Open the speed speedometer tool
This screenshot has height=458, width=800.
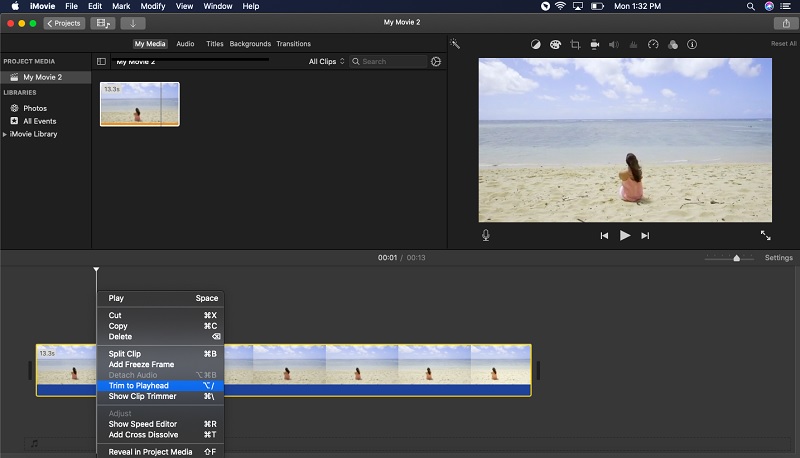coord(653,44)
